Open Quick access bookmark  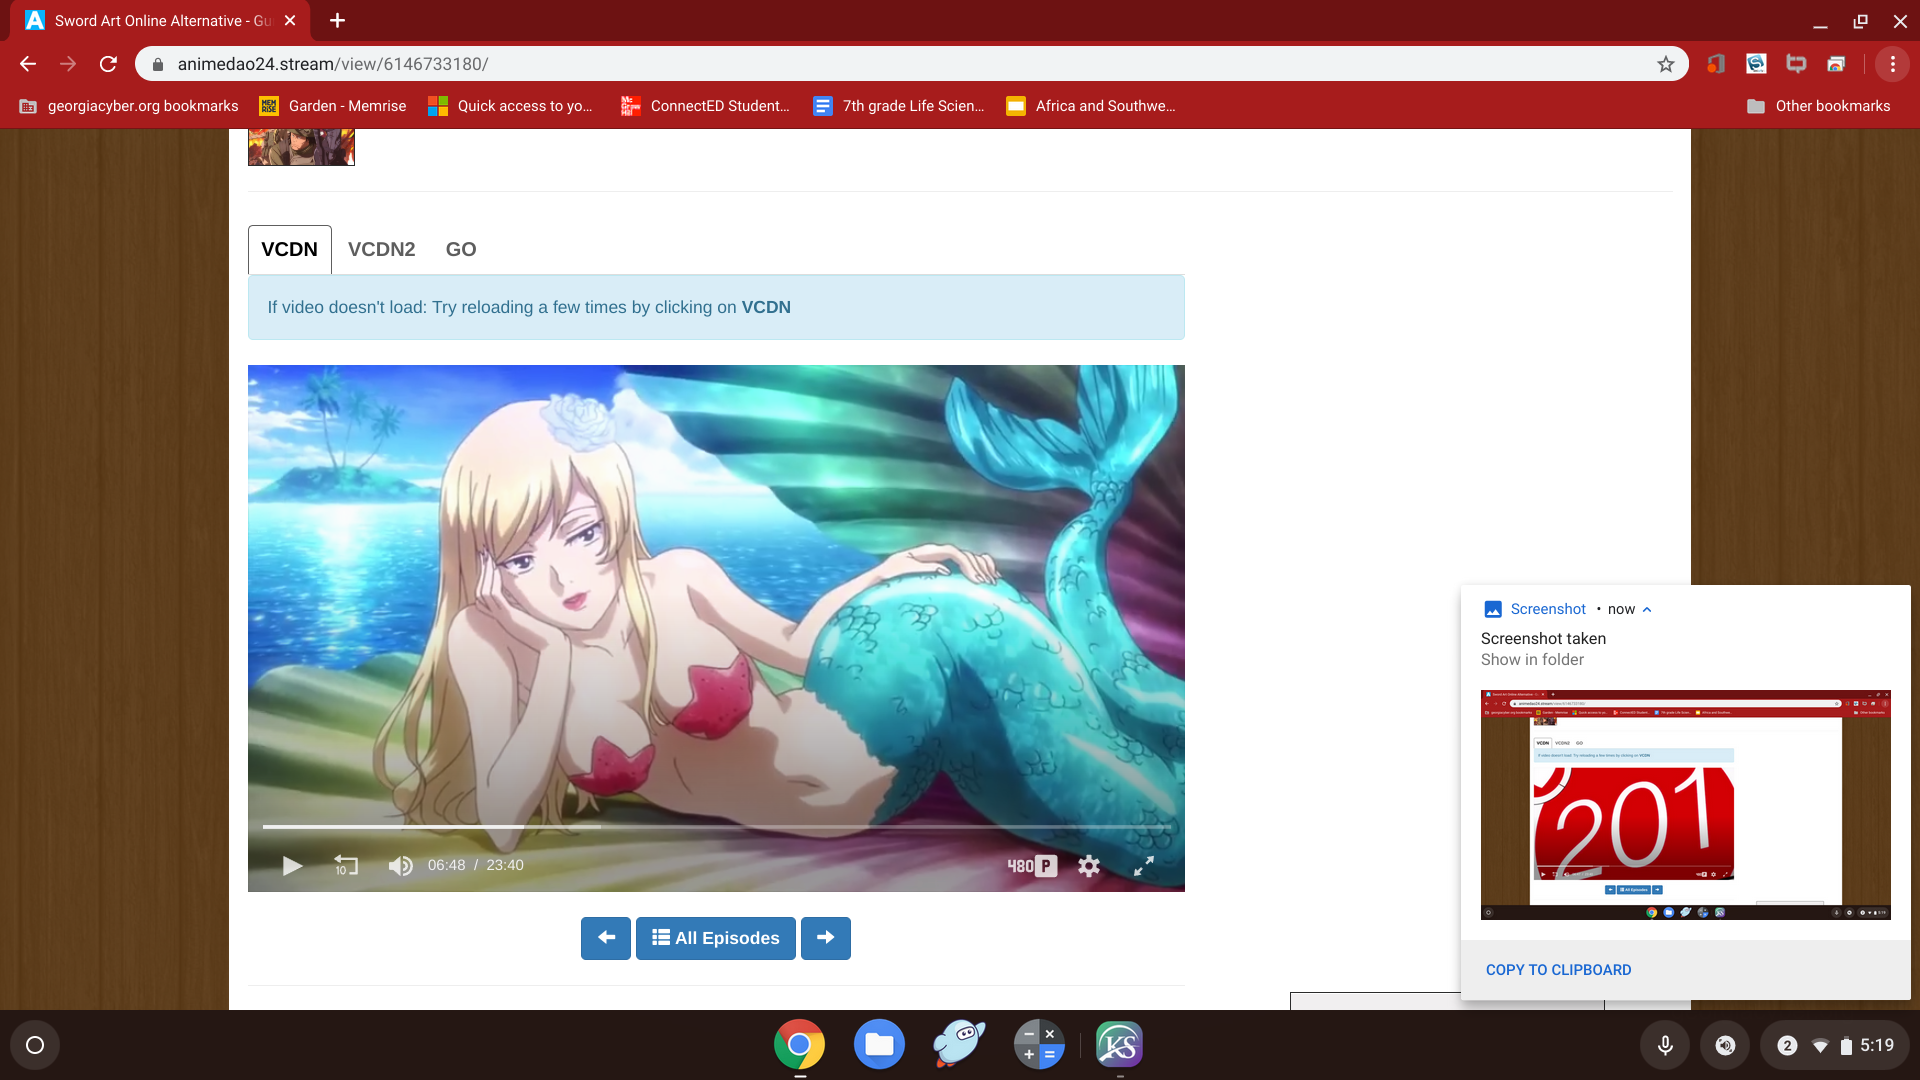coord(510,106)
